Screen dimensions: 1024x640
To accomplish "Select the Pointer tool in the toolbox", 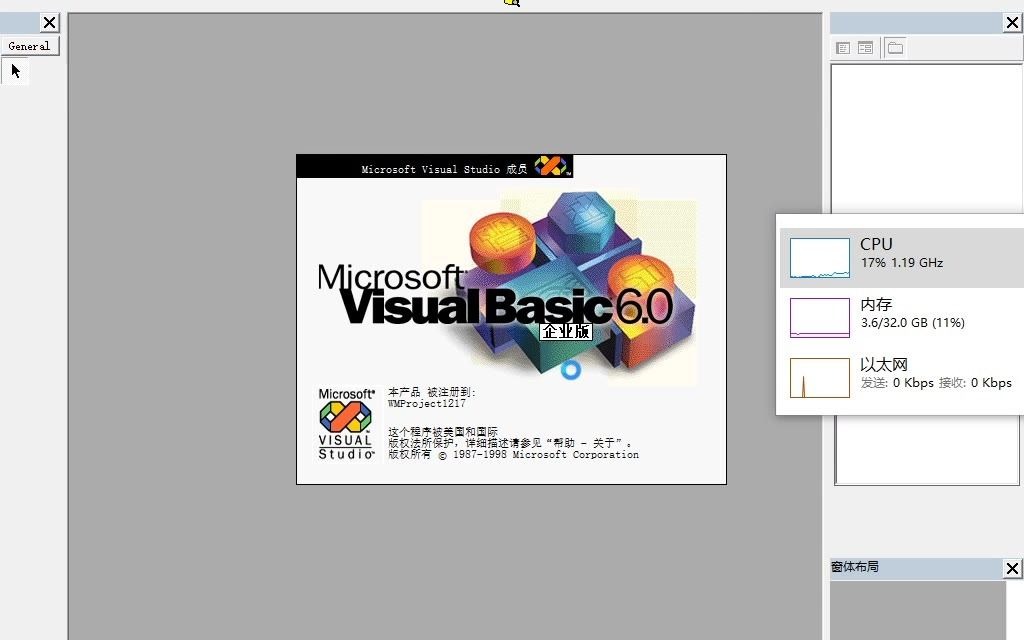I will [14, 70].
